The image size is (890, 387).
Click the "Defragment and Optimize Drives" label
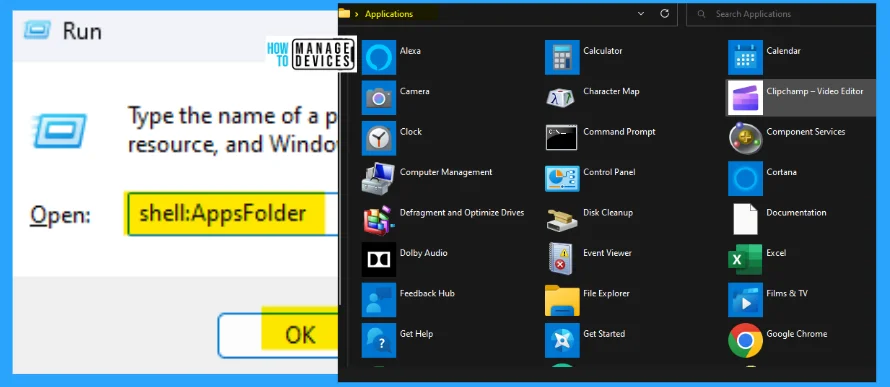pyautogui.click(x=462, y=212)
